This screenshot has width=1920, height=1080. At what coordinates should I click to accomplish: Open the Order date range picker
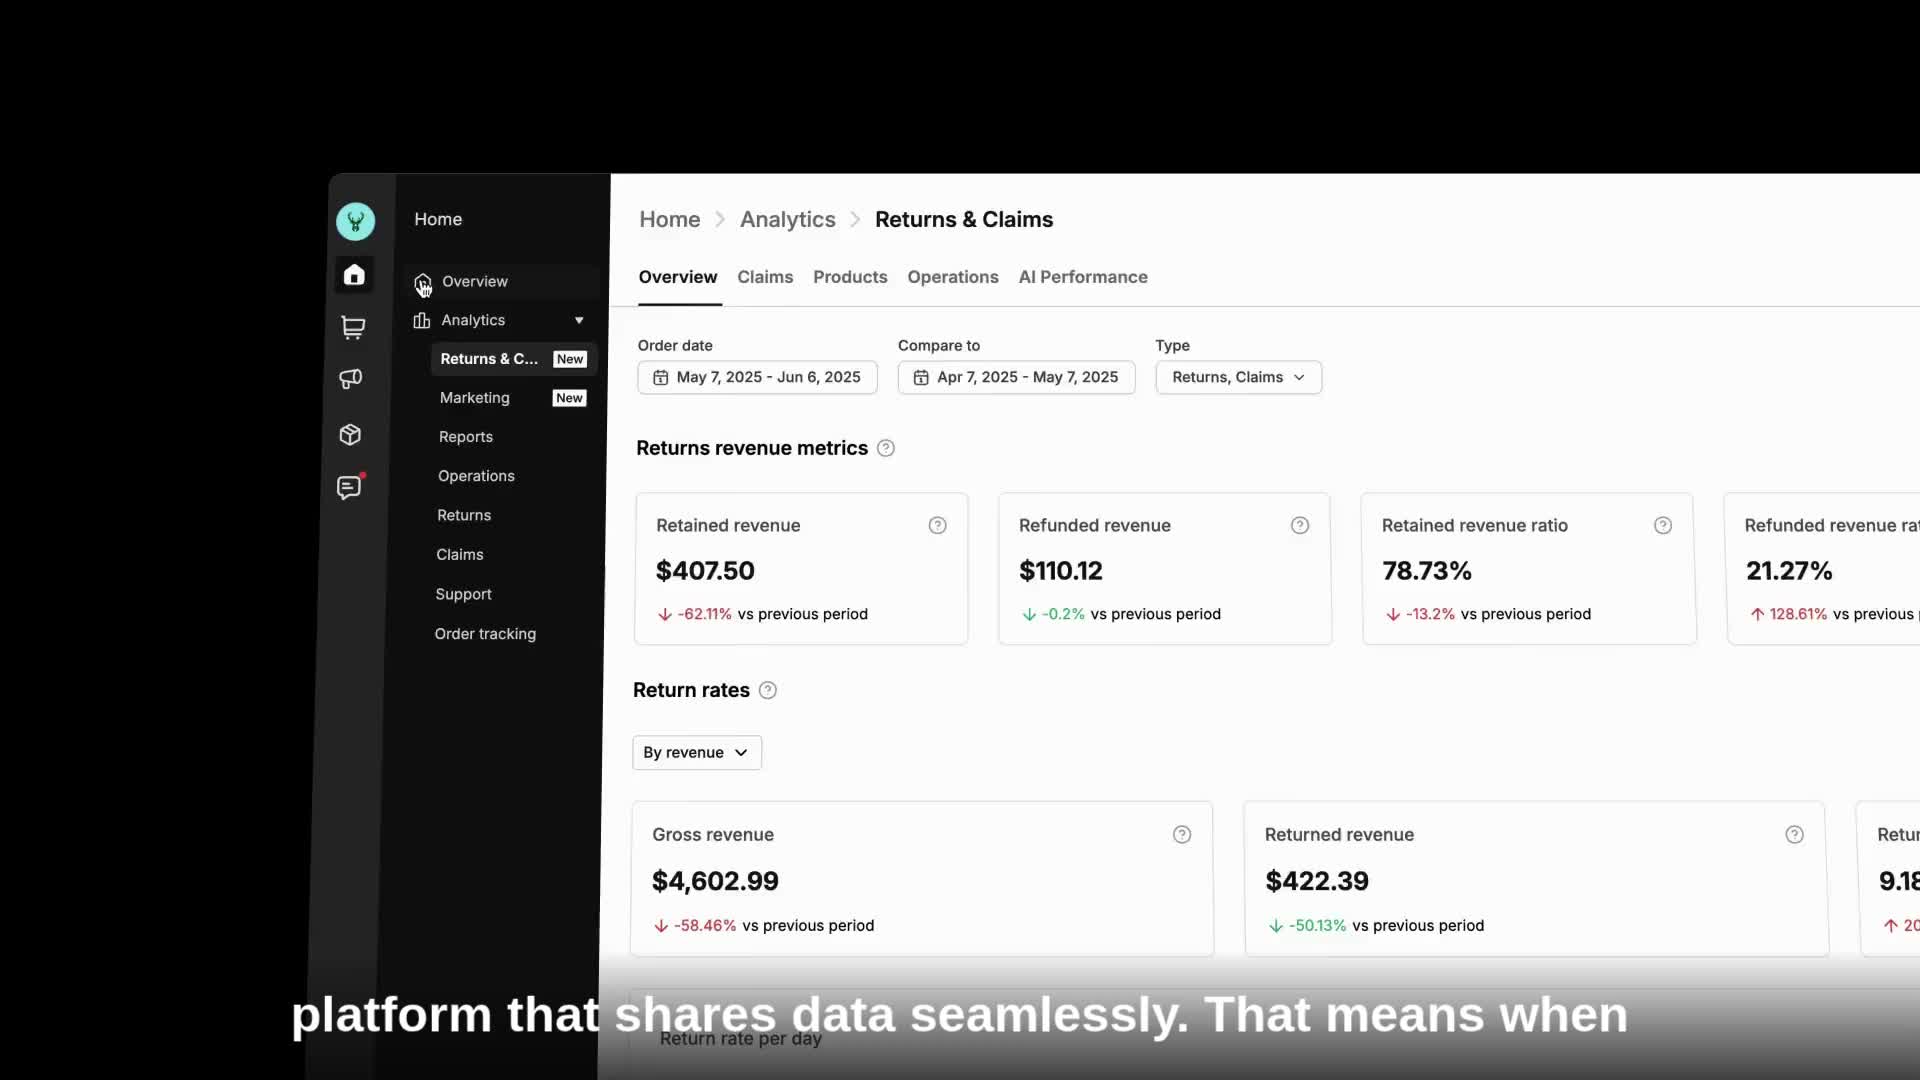(x=757, y=377)
